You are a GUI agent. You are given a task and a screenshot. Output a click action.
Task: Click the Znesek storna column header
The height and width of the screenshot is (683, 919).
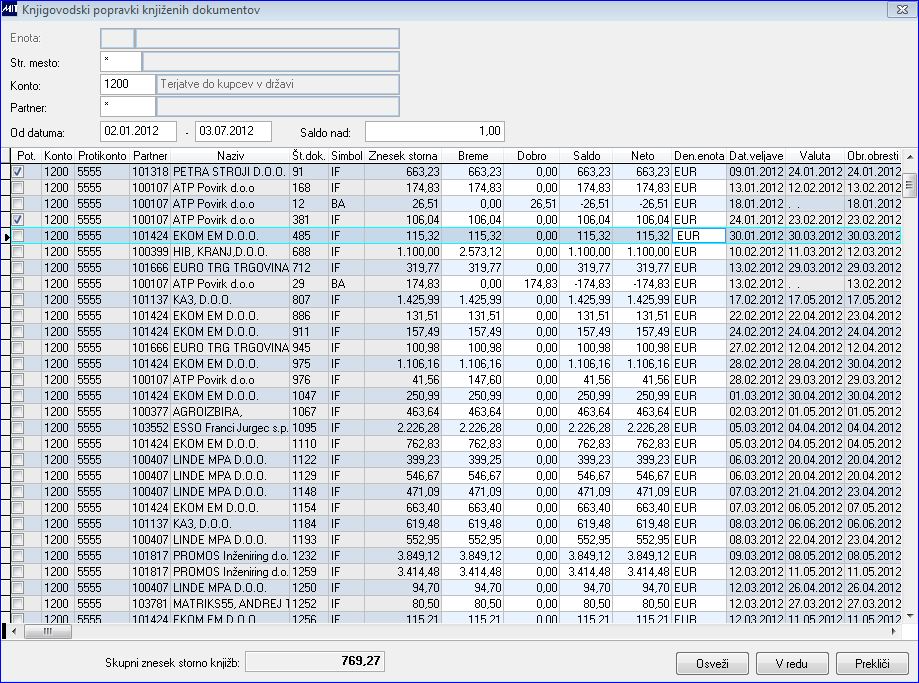pyautogui.click(x=402, y=156)
